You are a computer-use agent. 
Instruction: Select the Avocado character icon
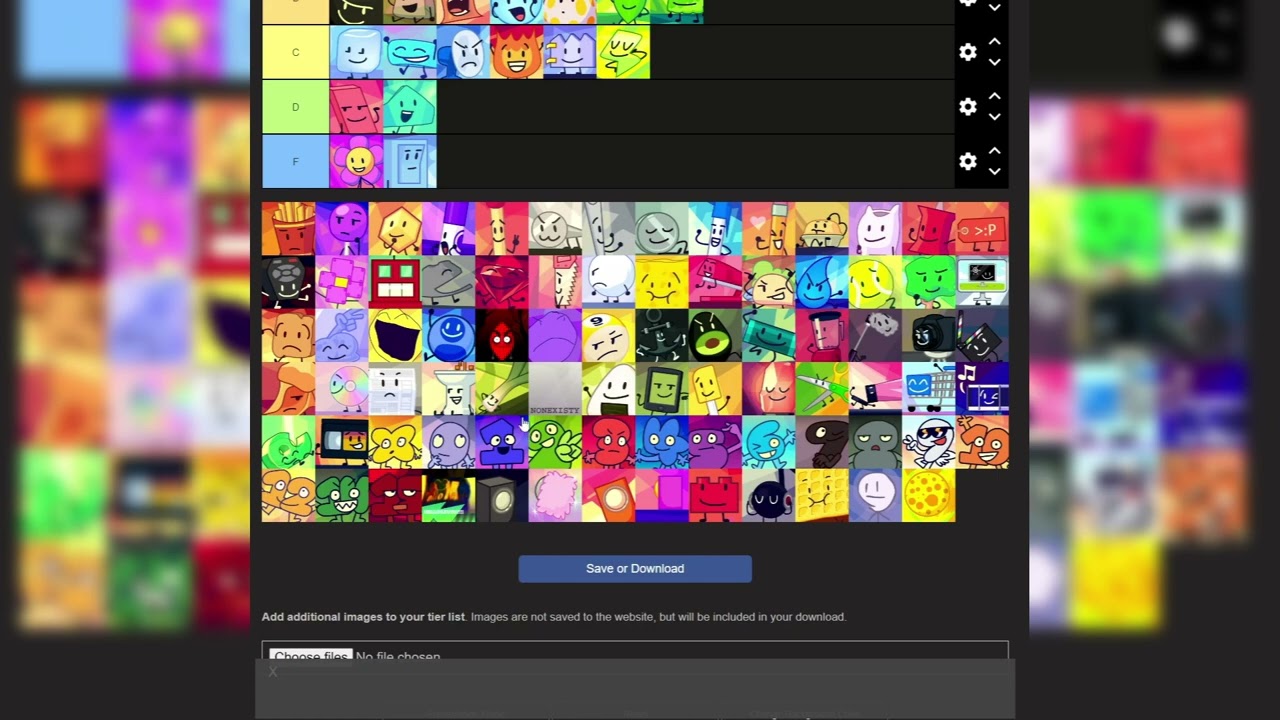715,335
